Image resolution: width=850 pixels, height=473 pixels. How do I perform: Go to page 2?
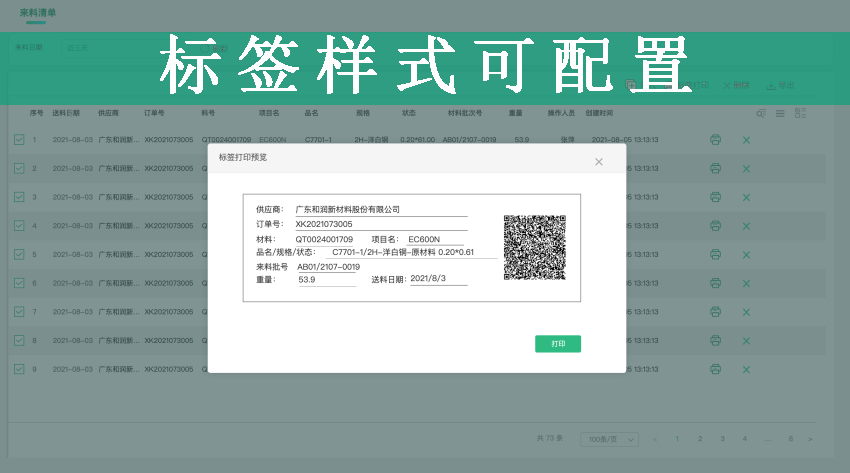point(700,439)
